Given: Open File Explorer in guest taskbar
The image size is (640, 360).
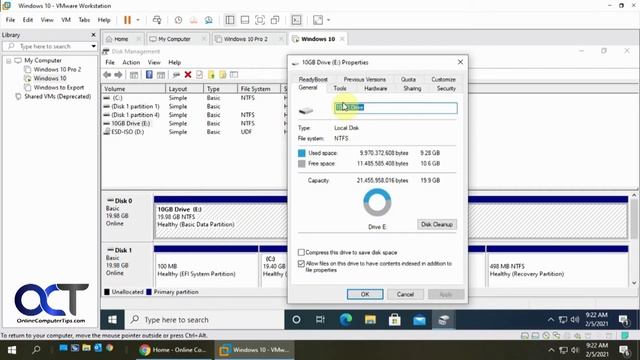Looking at the screenshot, I should (370, 320).
